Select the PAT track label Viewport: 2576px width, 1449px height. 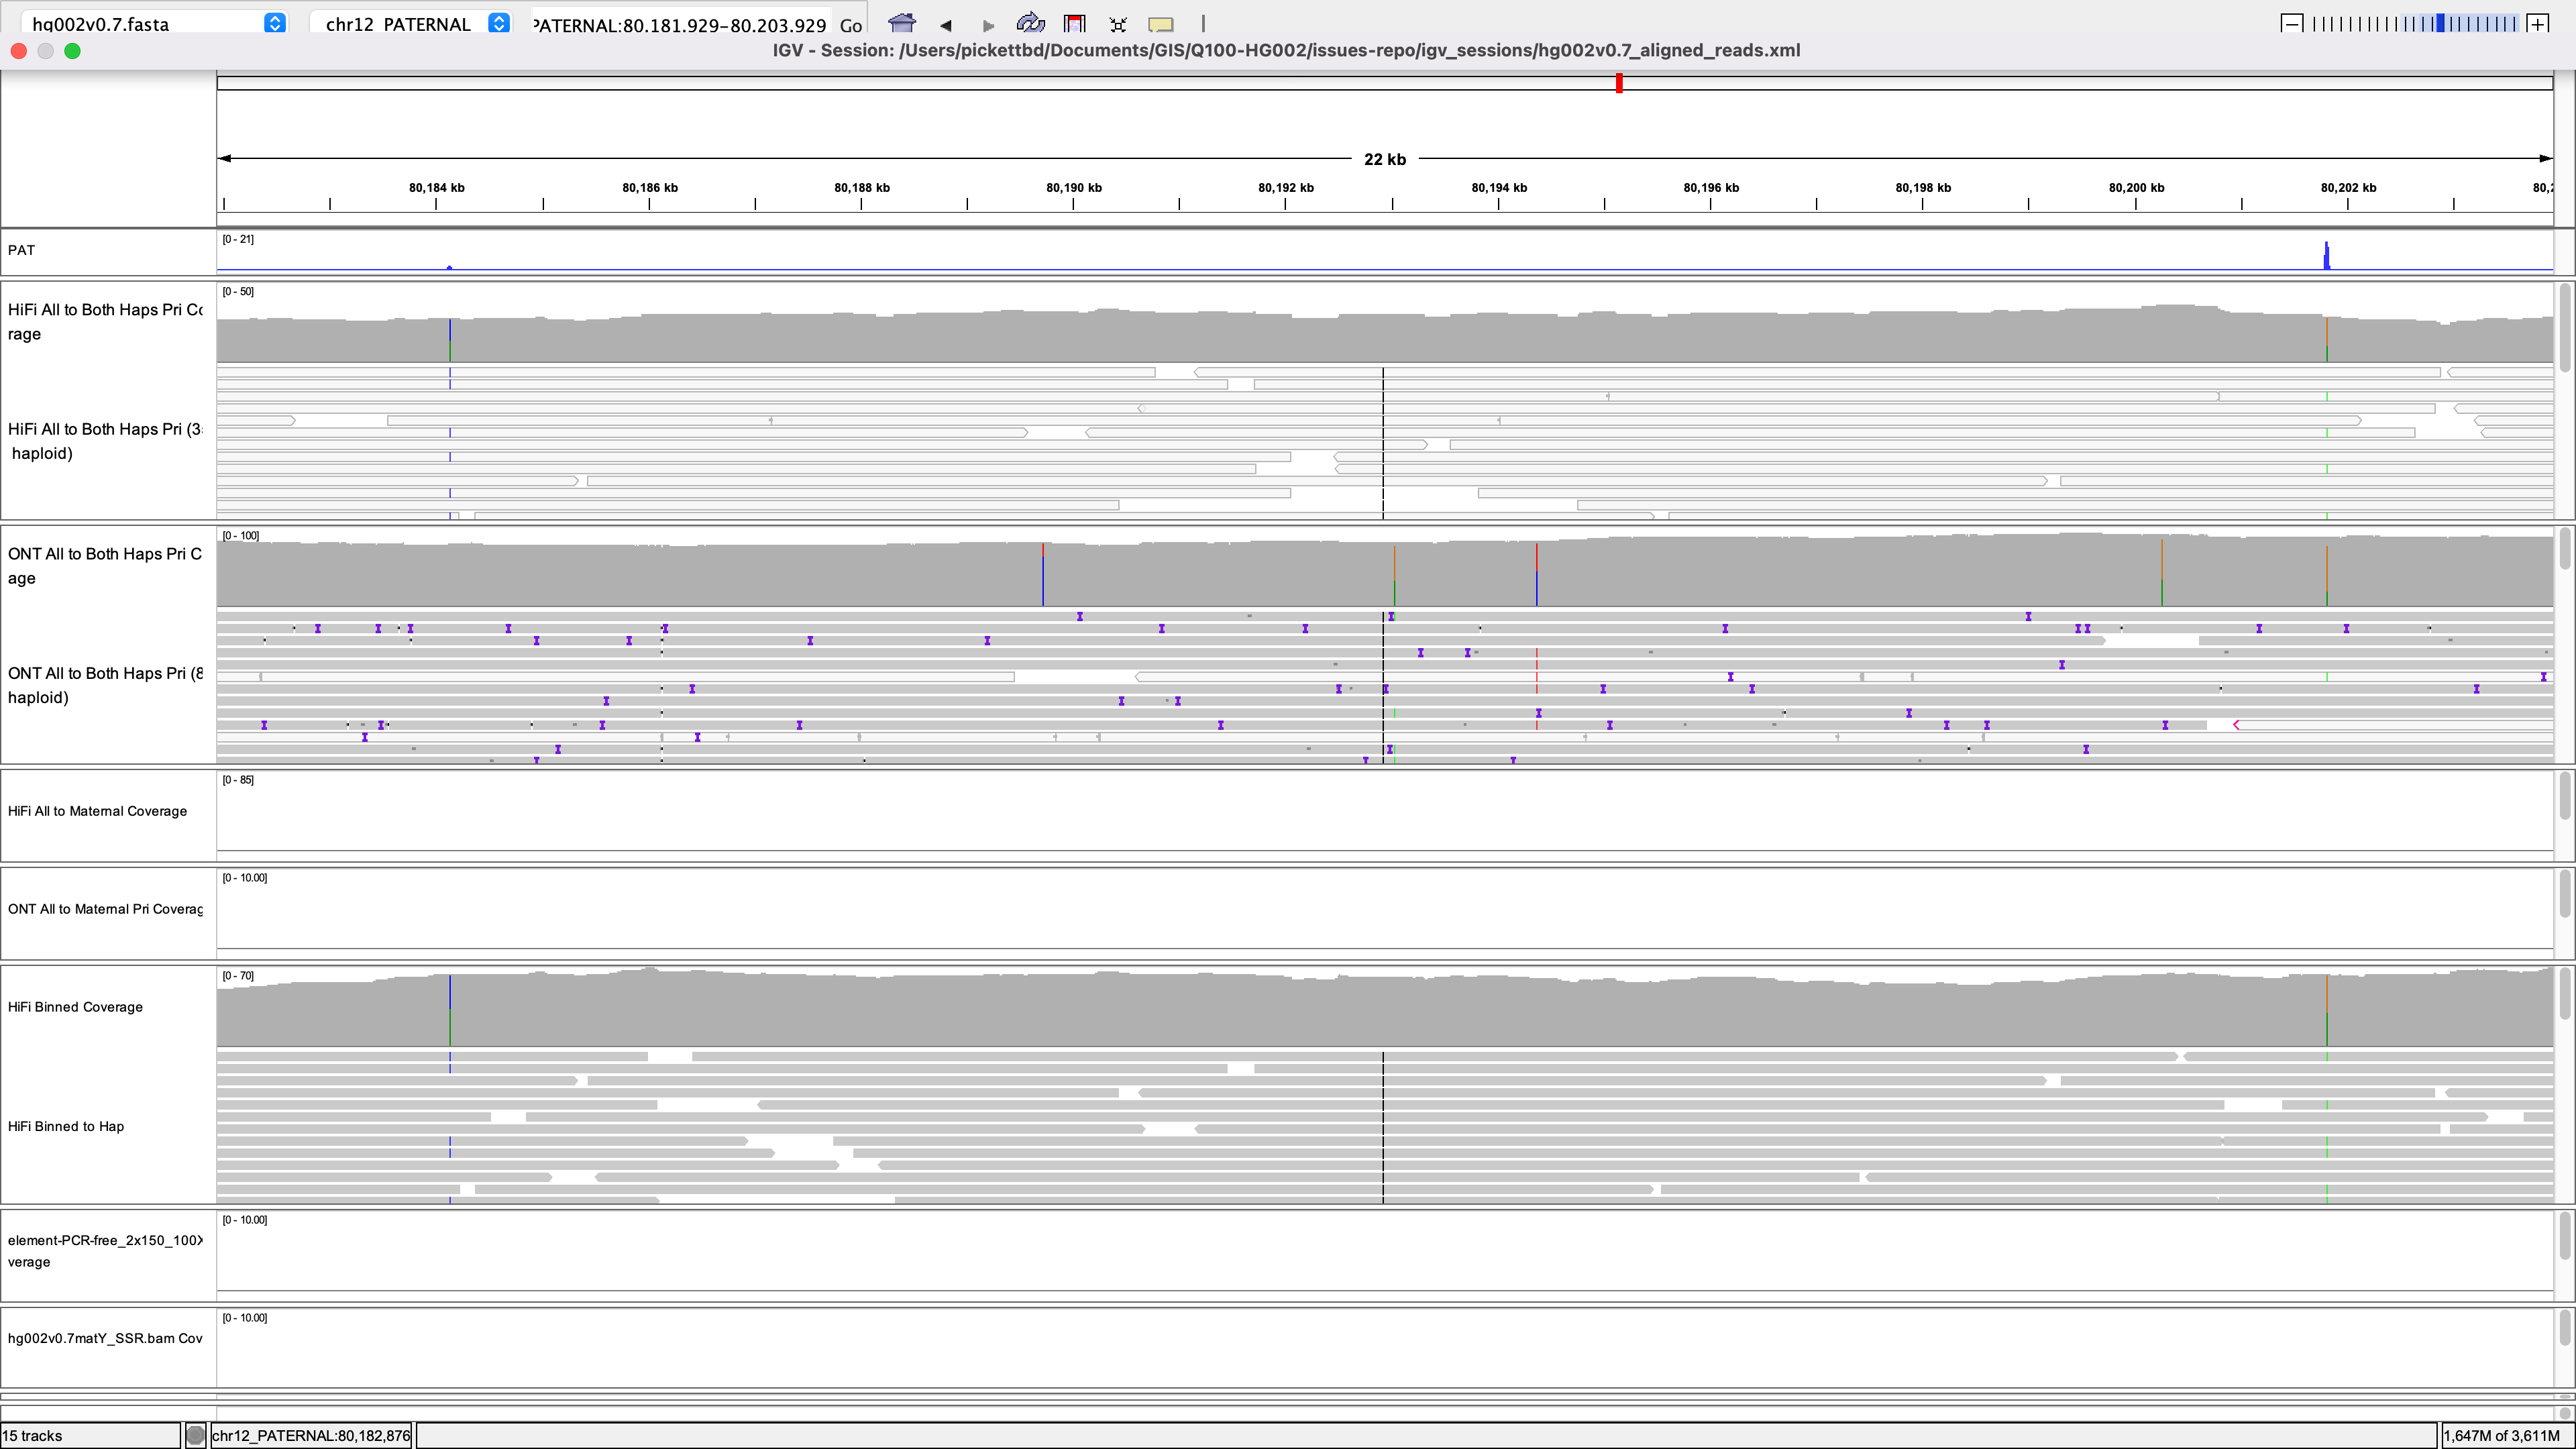pos(22,250)
